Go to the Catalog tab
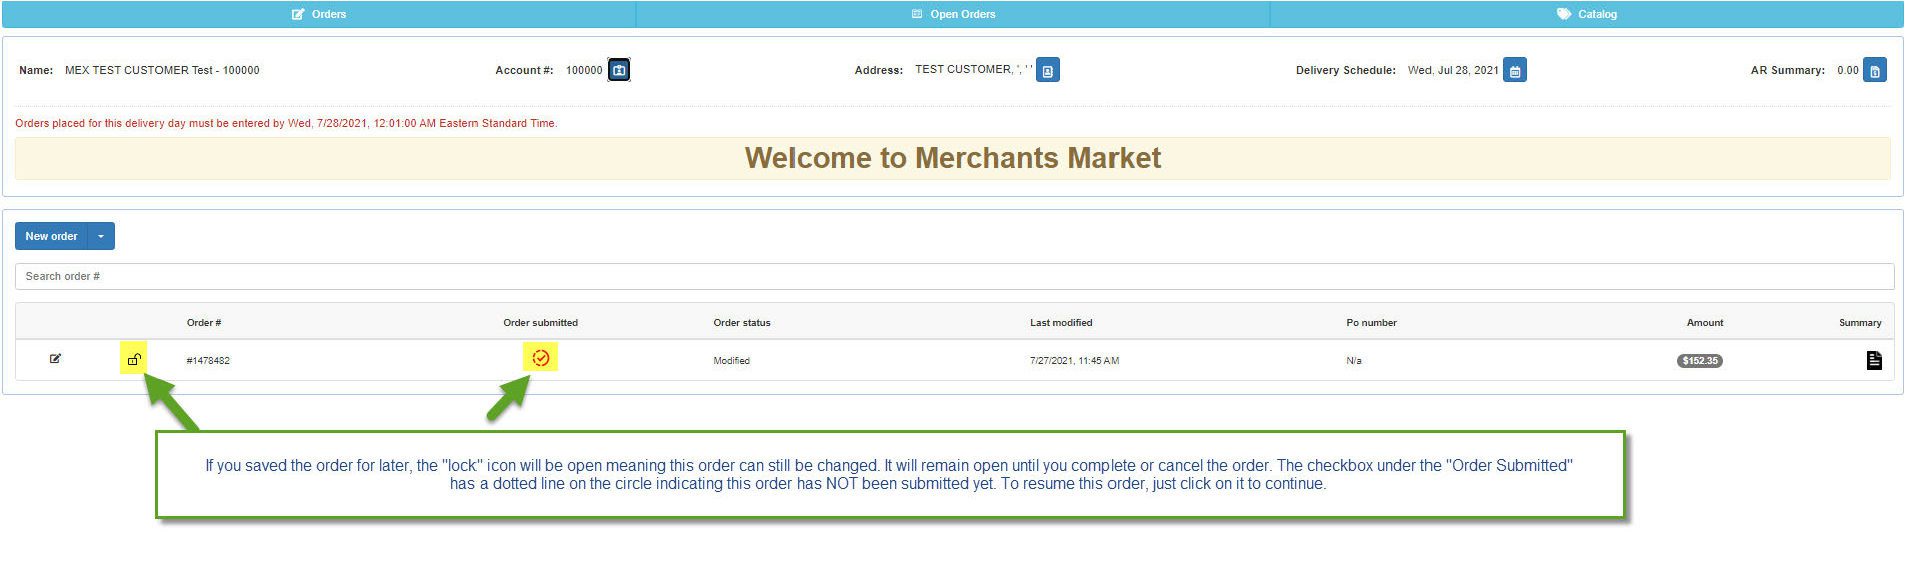The width and height of the screenshot is (1907, 567). tap(1587, 14)
